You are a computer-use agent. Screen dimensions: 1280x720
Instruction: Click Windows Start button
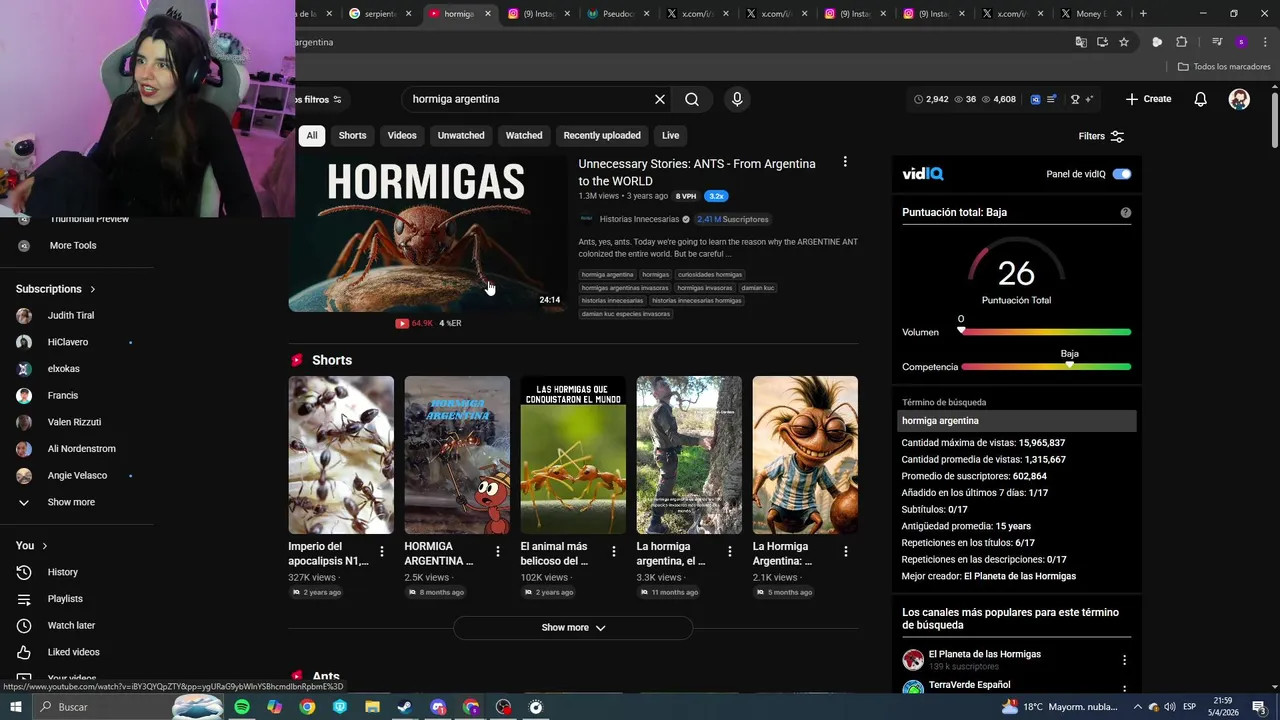pos(15,707)
